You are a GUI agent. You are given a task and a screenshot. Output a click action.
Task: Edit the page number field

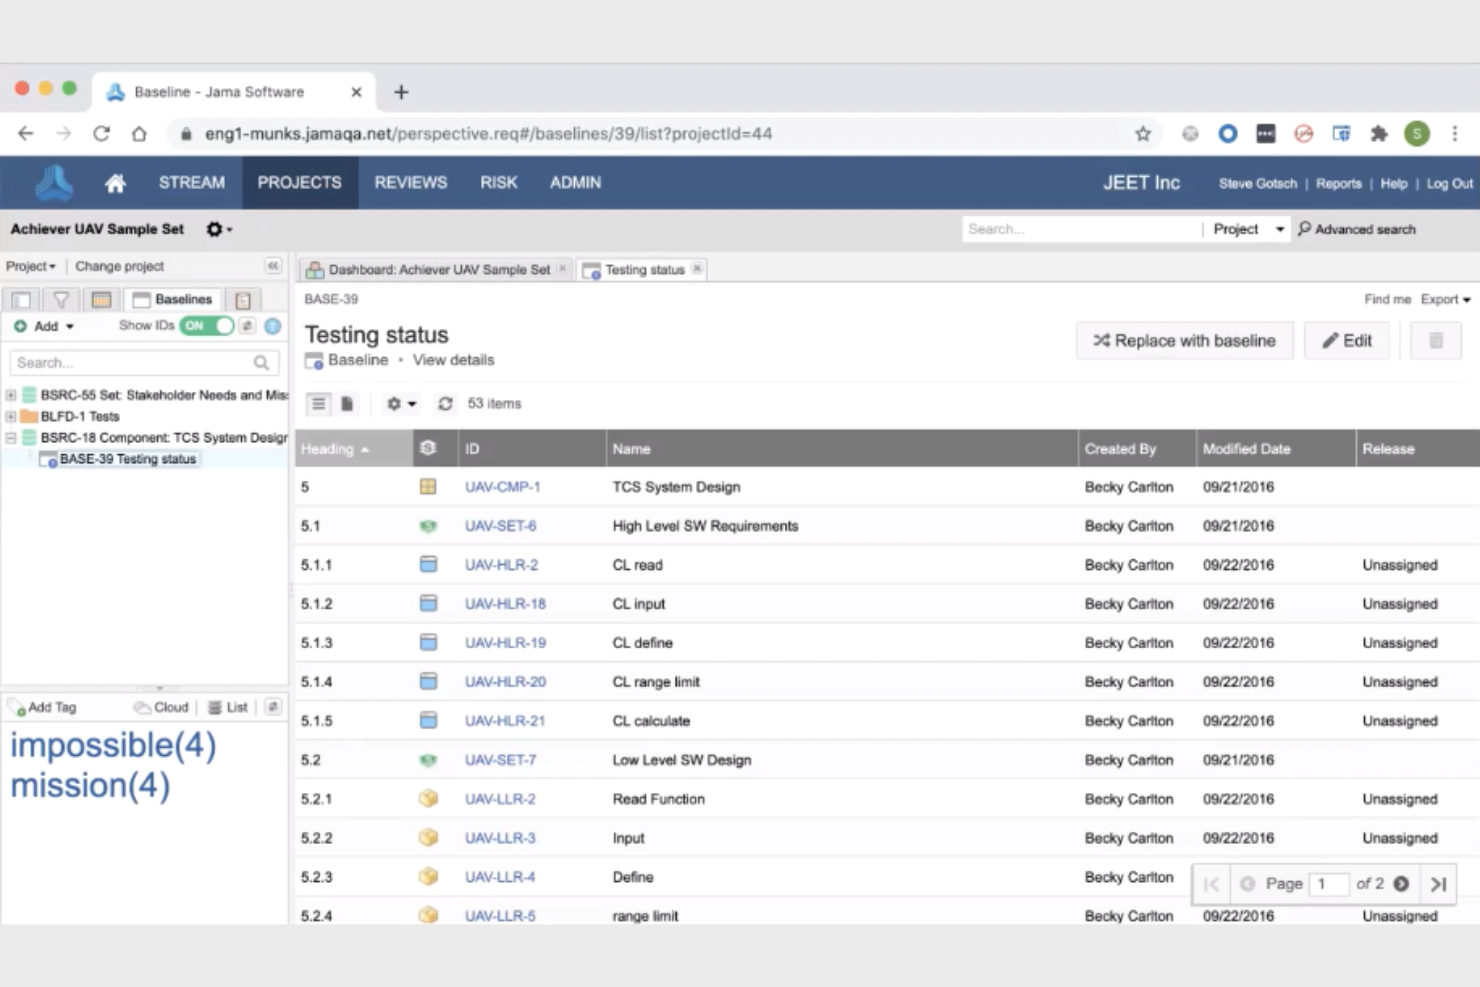1328,884
